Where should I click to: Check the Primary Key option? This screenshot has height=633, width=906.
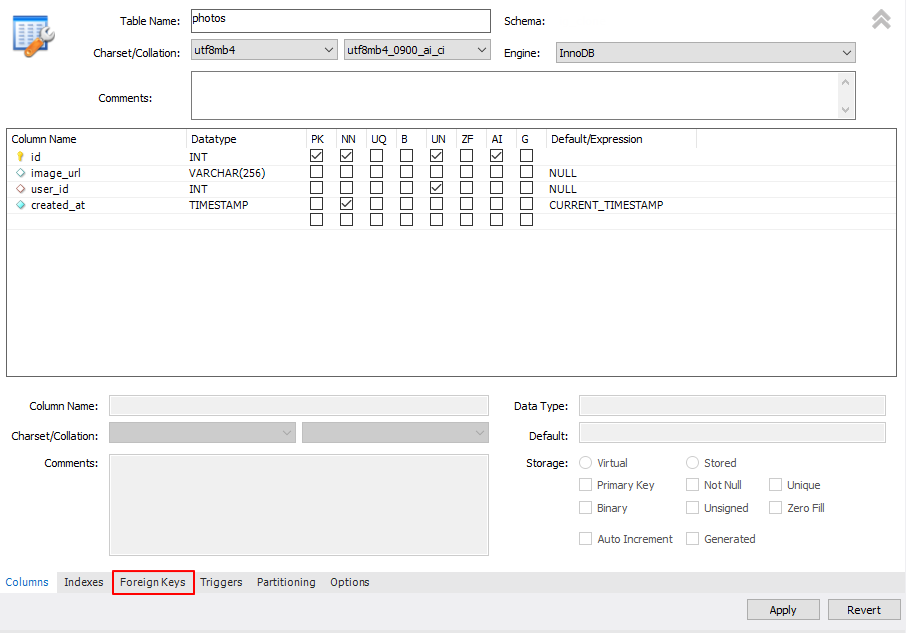585,485
